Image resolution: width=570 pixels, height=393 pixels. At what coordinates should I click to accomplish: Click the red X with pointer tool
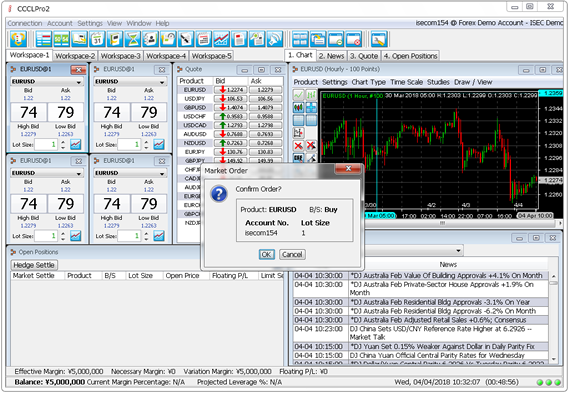[x=311, y=145]
